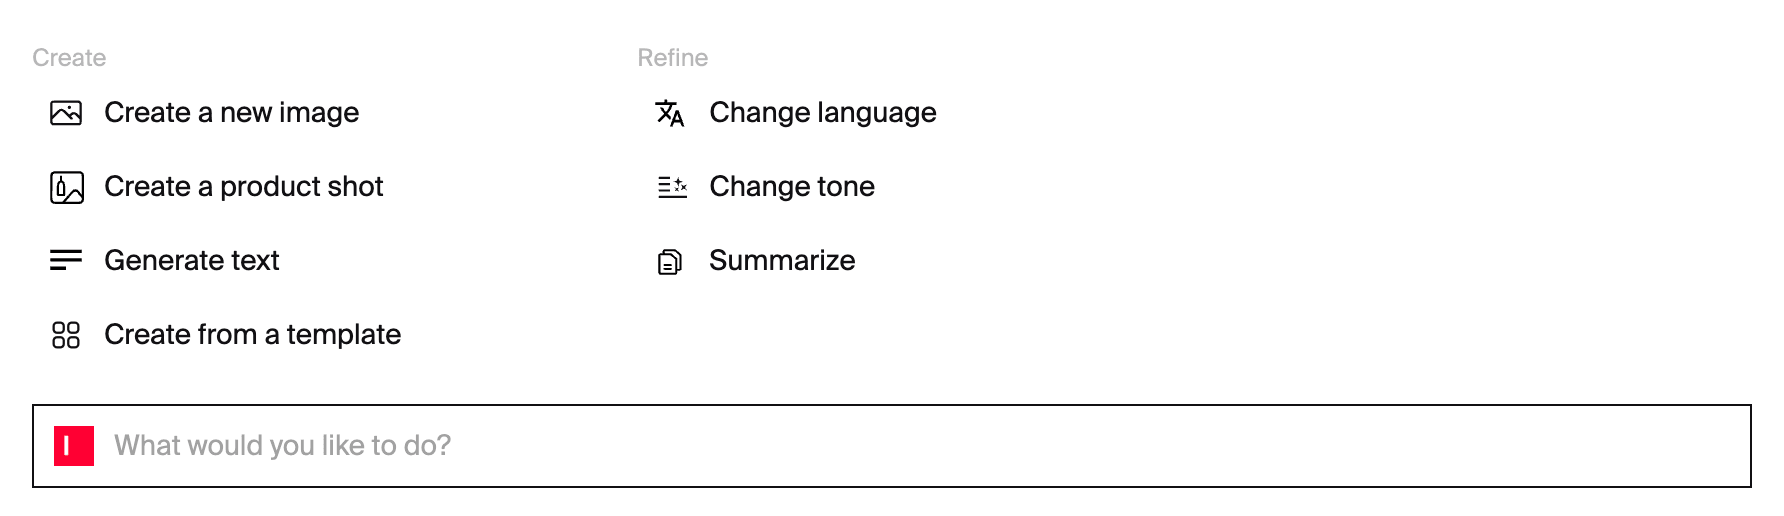
Task: Click the text lines icon beside Generate text
Action: pos(66,261)
